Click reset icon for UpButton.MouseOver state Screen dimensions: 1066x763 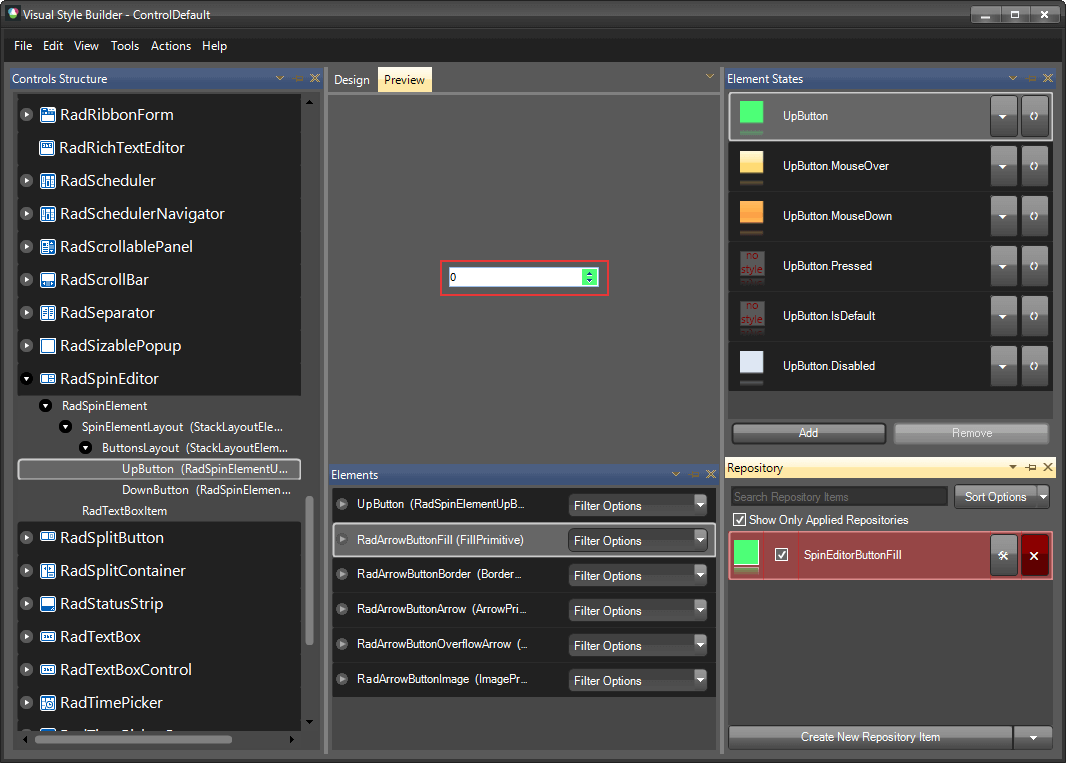[x=1034, y=166]
